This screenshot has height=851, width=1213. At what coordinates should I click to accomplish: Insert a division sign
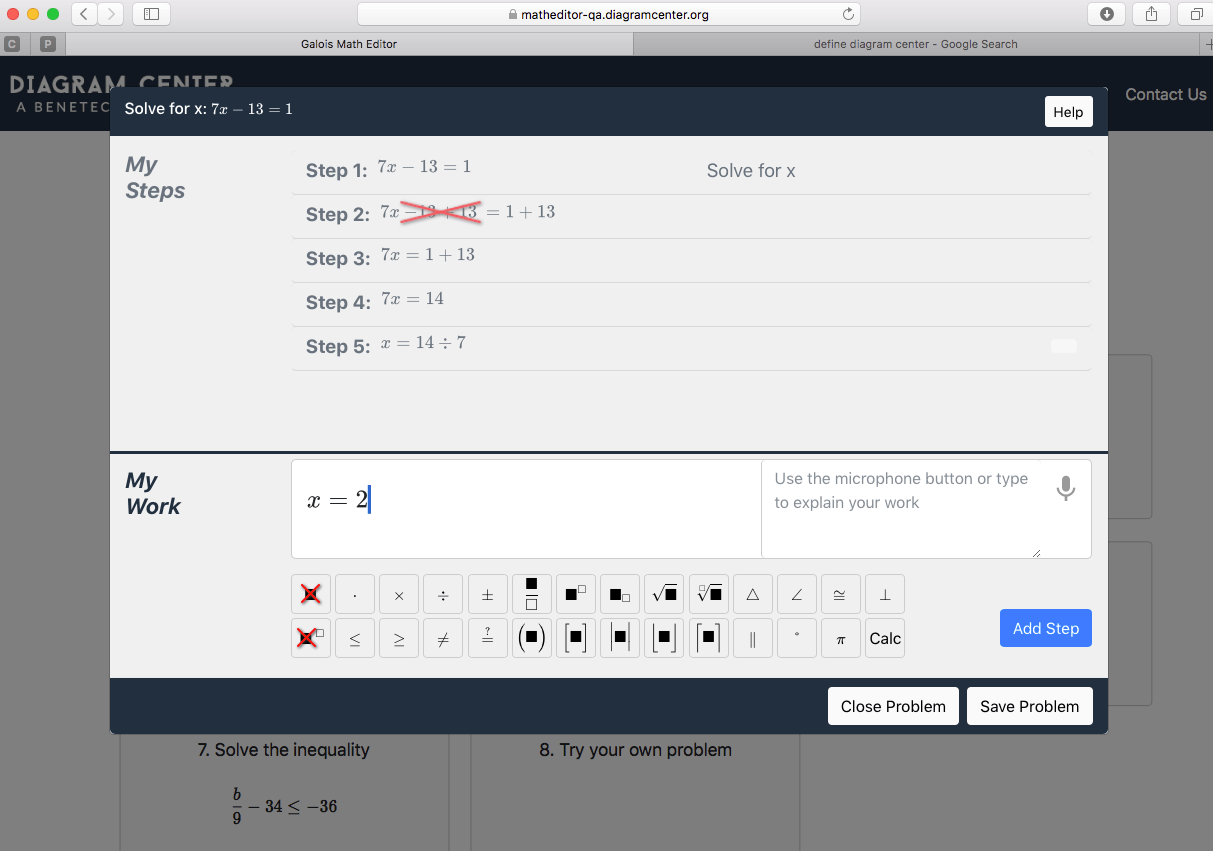443,593
